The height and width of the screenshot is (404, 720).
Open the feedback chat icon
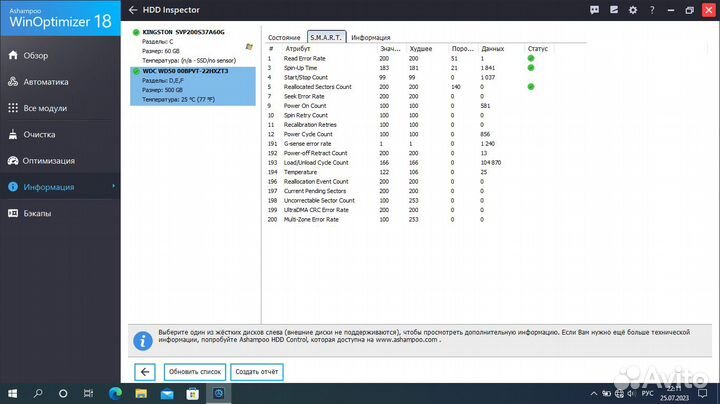pos(594,10)
